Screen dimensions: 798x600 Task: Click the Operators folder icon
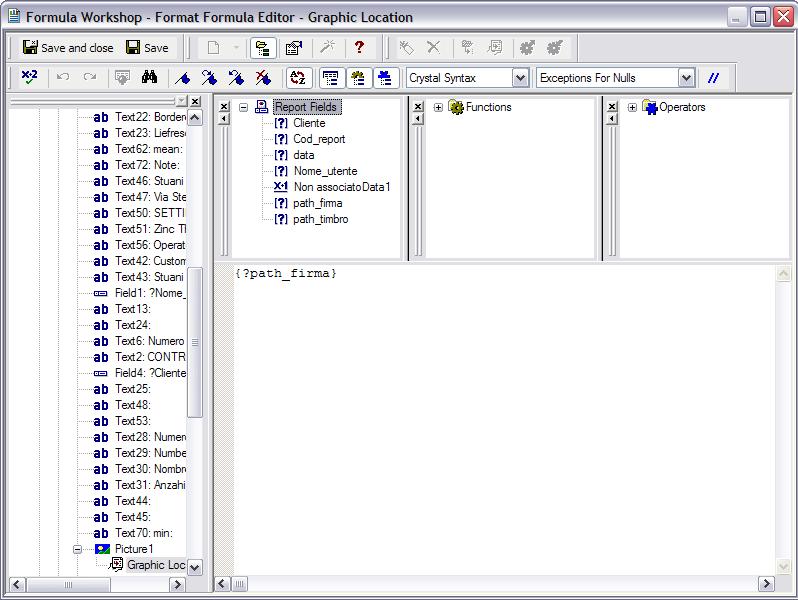coord(650,107)
